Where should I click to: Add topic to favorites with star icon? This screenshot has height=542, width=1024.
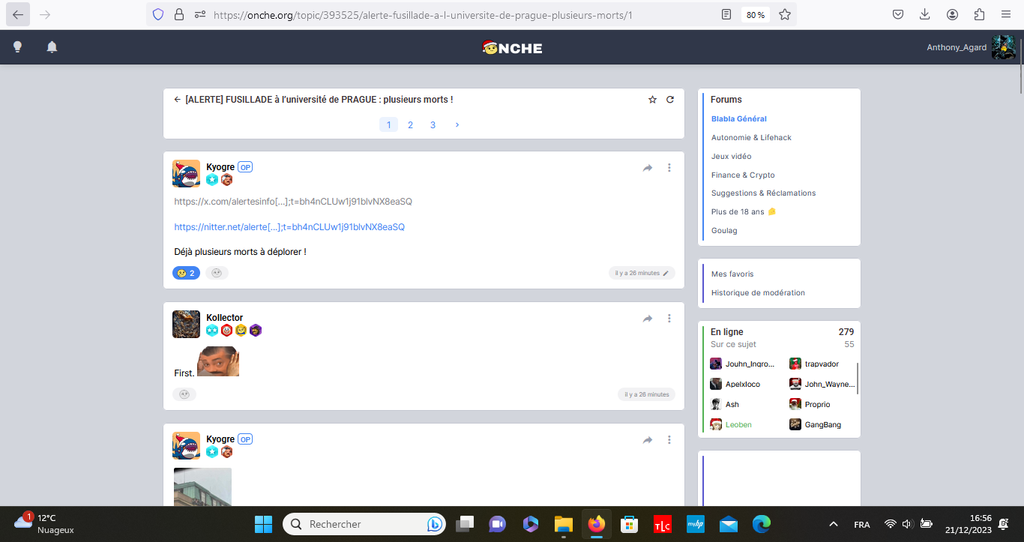pos(653,100)
